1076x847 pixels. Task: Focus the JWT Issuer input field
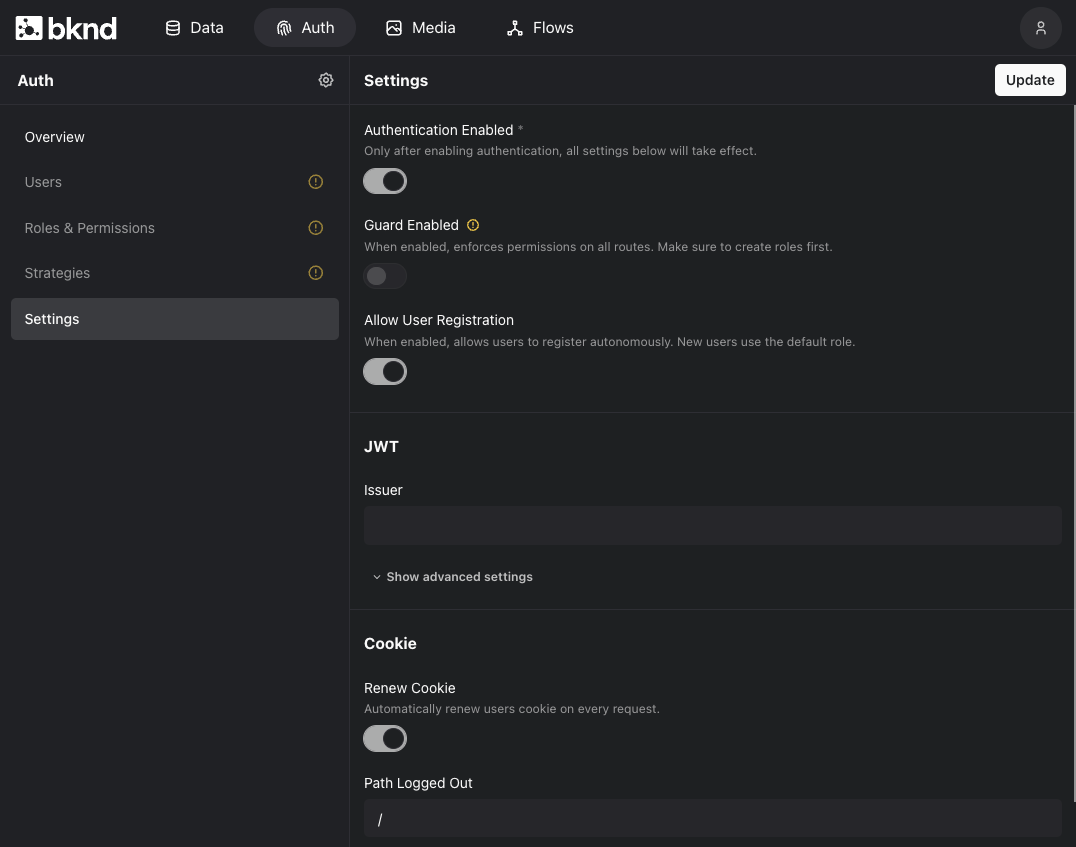point(712,526)
